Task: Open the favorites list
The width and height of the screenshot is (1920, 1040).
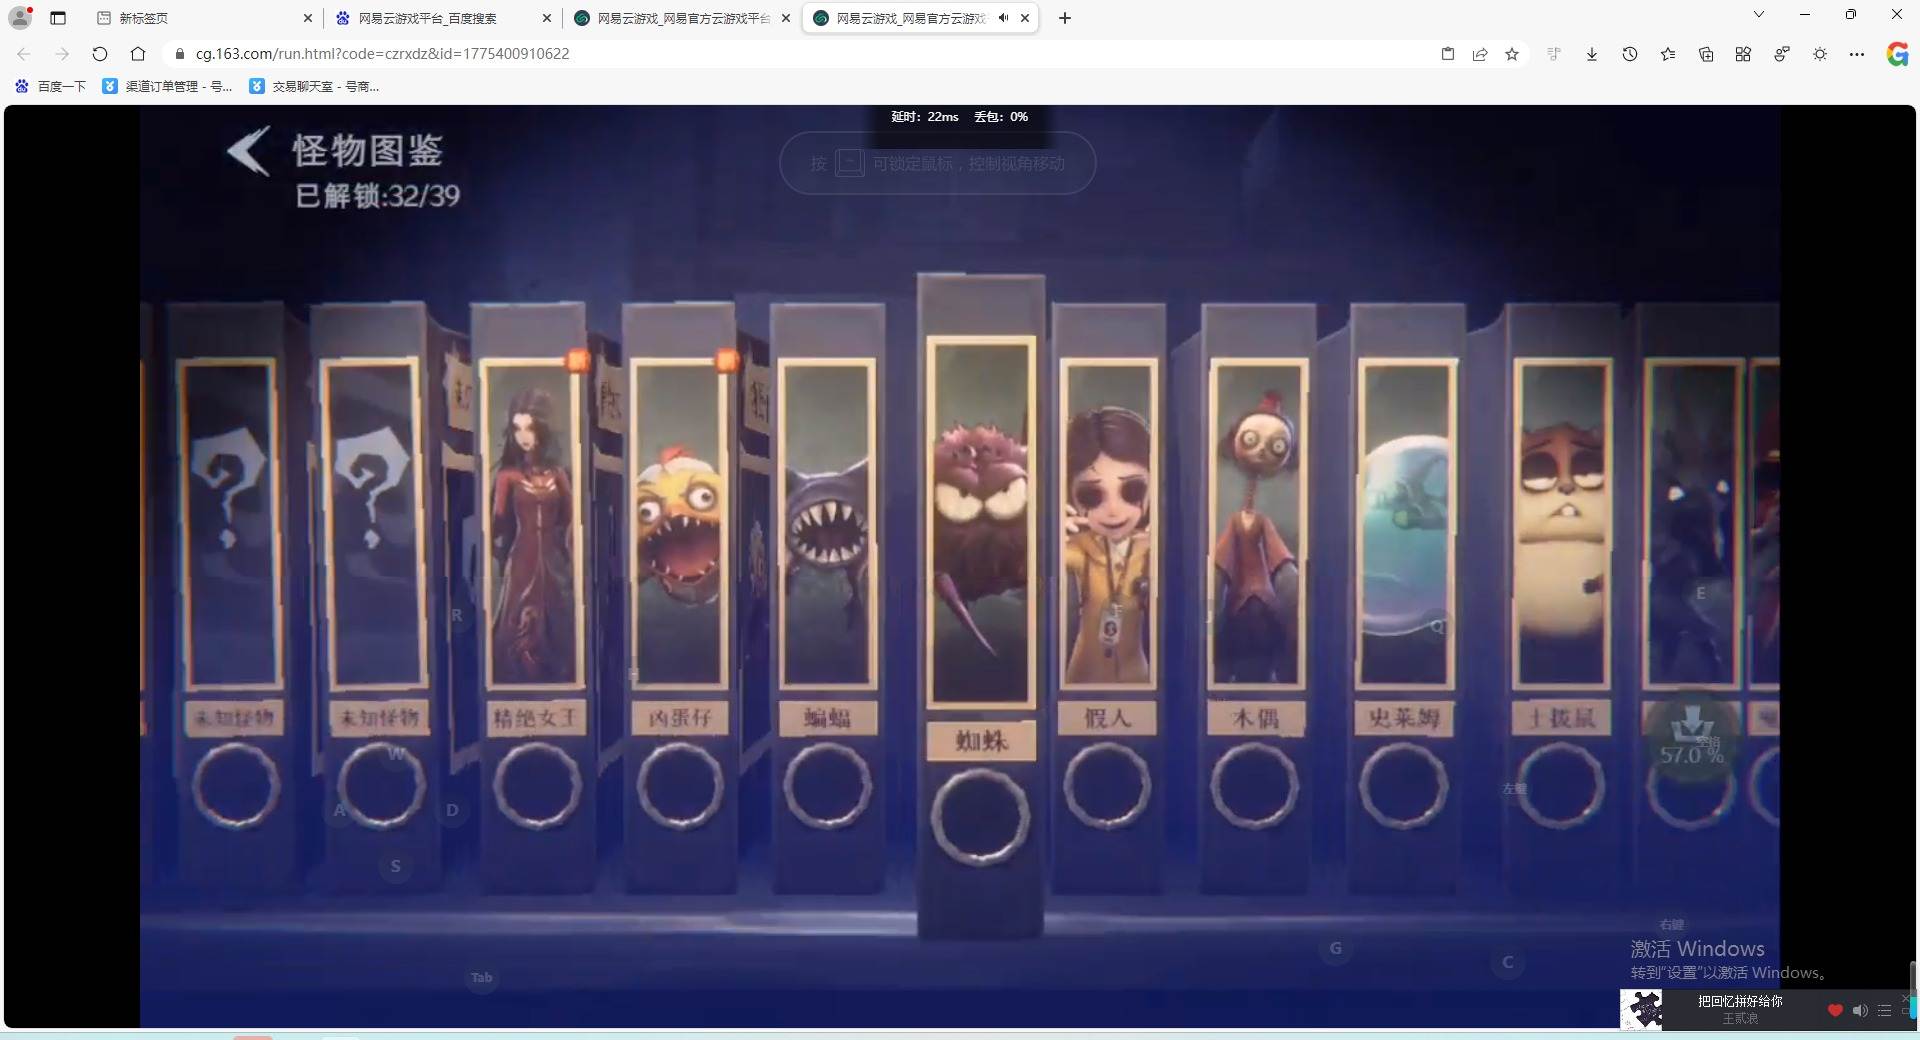Action: (x=1668, y=54)
